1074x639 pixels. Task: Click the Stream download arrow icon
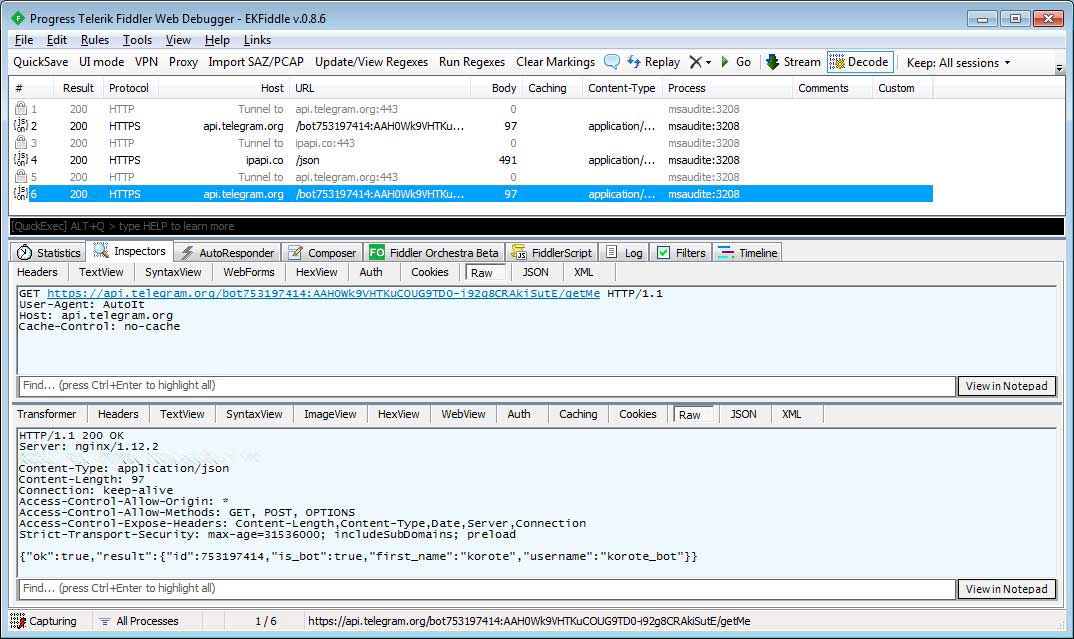773,62
